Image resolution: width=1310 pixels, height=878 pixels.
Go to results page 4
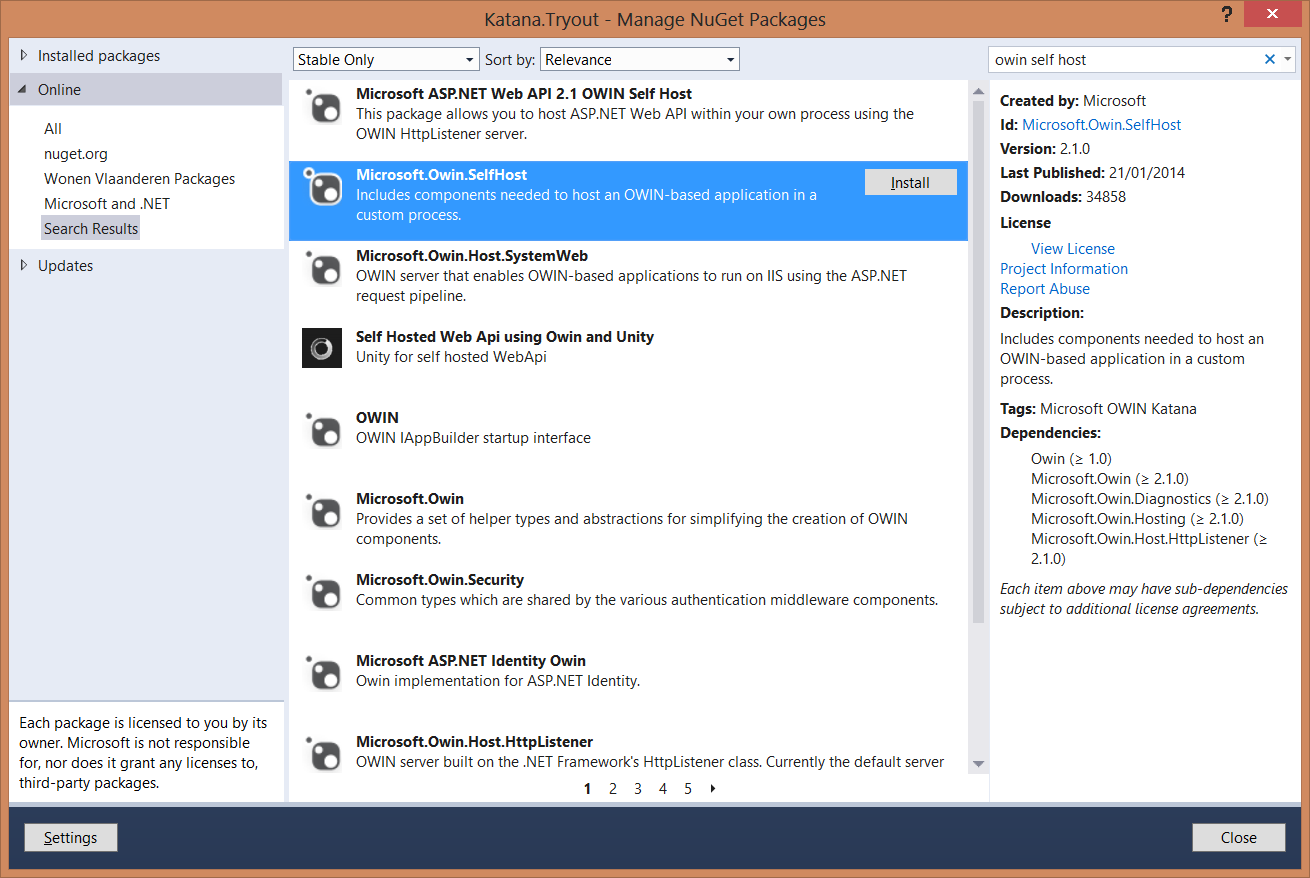click(663, 788)
